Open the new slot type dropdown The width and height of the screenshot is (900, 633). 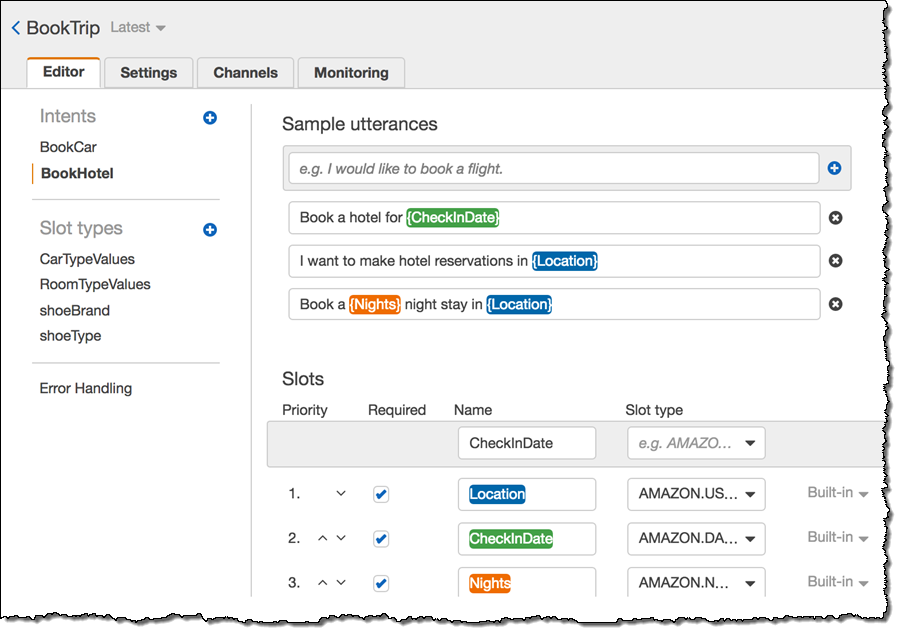tap(696, 443)
